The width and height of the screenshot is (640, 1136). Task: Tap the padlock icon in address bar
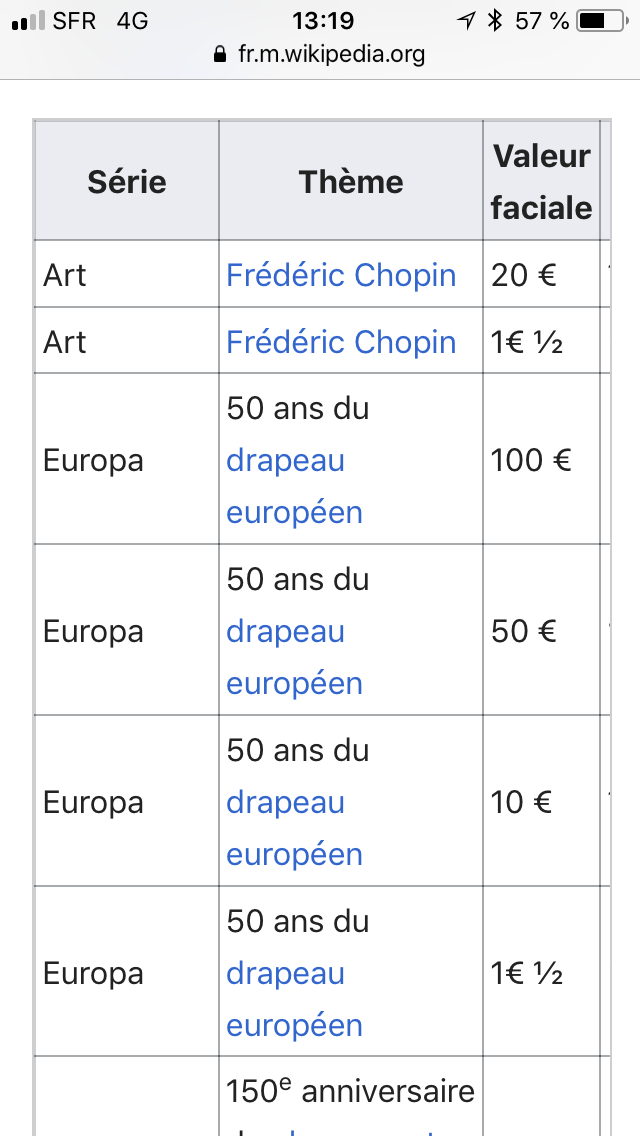[221, 54]
